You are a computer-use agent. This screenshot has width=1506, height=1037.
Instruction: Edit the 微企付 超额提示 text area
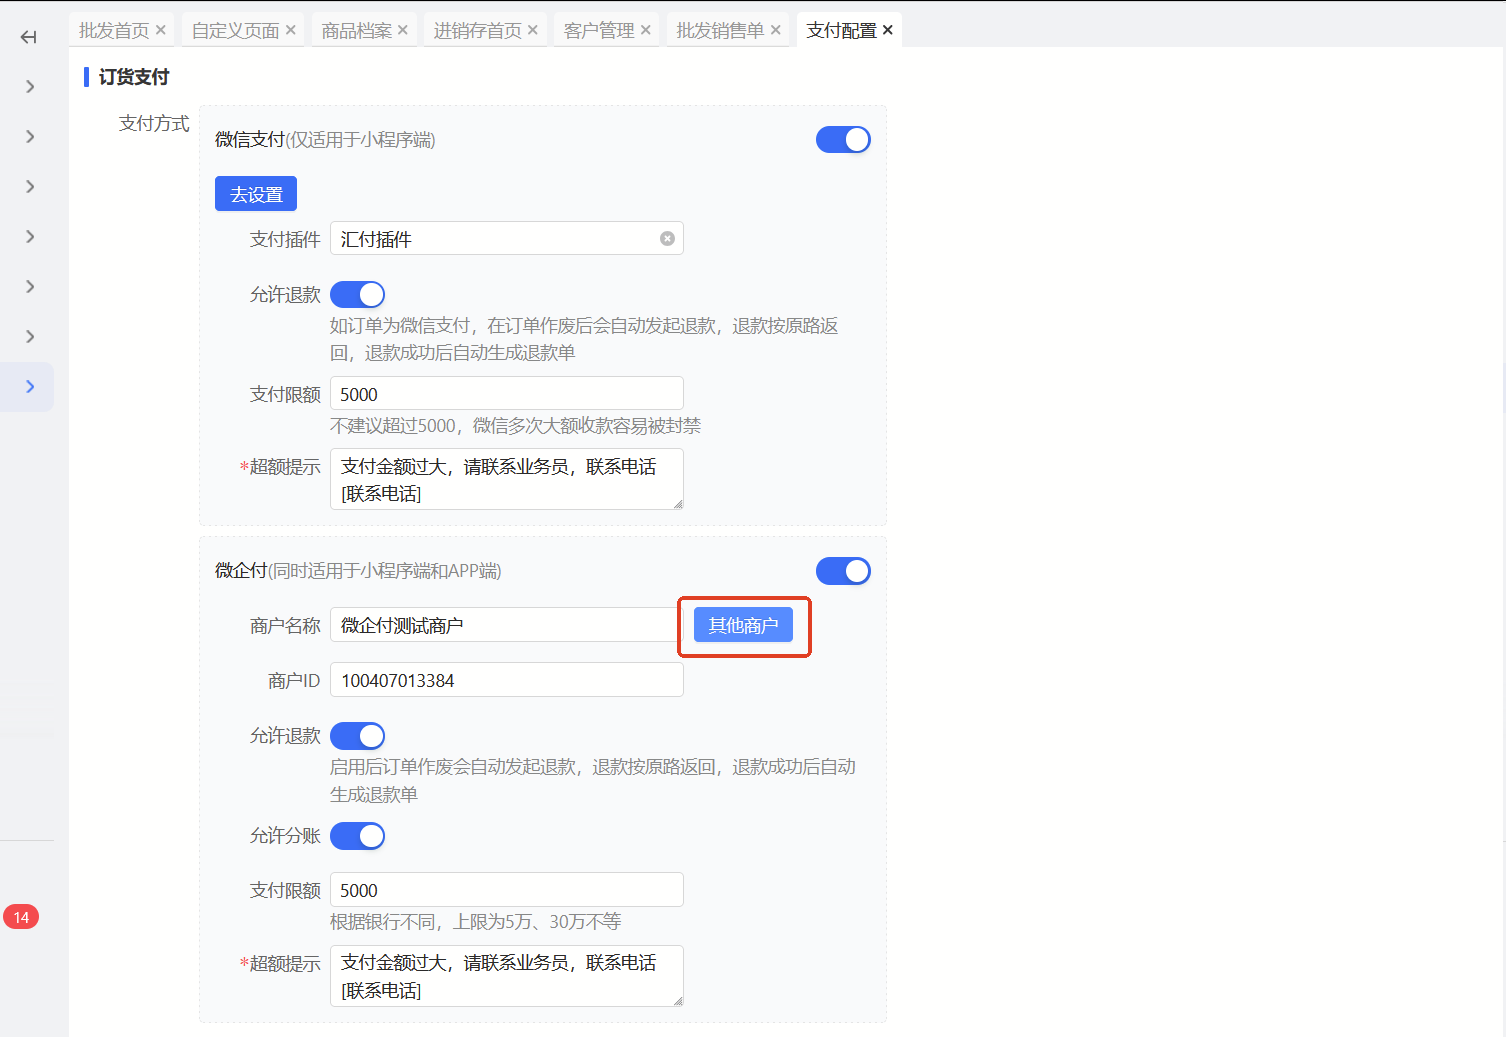coord(507,976)
